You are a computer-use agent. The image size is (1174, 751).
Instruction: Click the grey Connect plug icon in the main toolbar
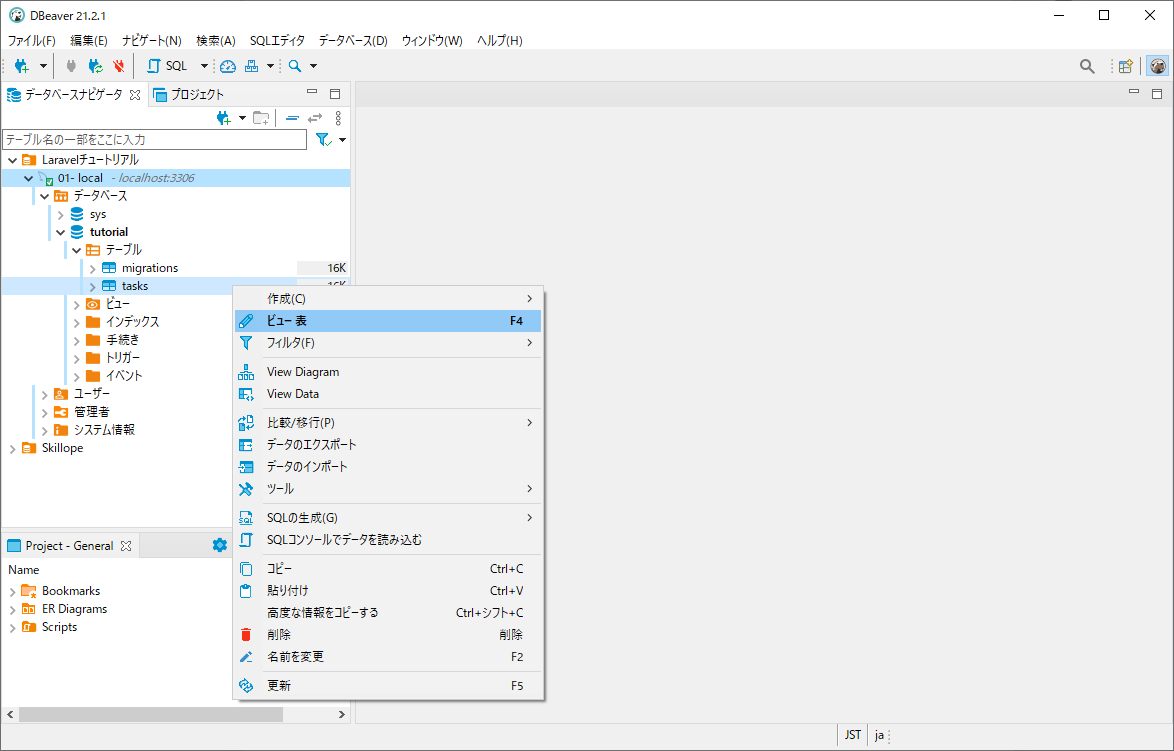tap(71, 66)
